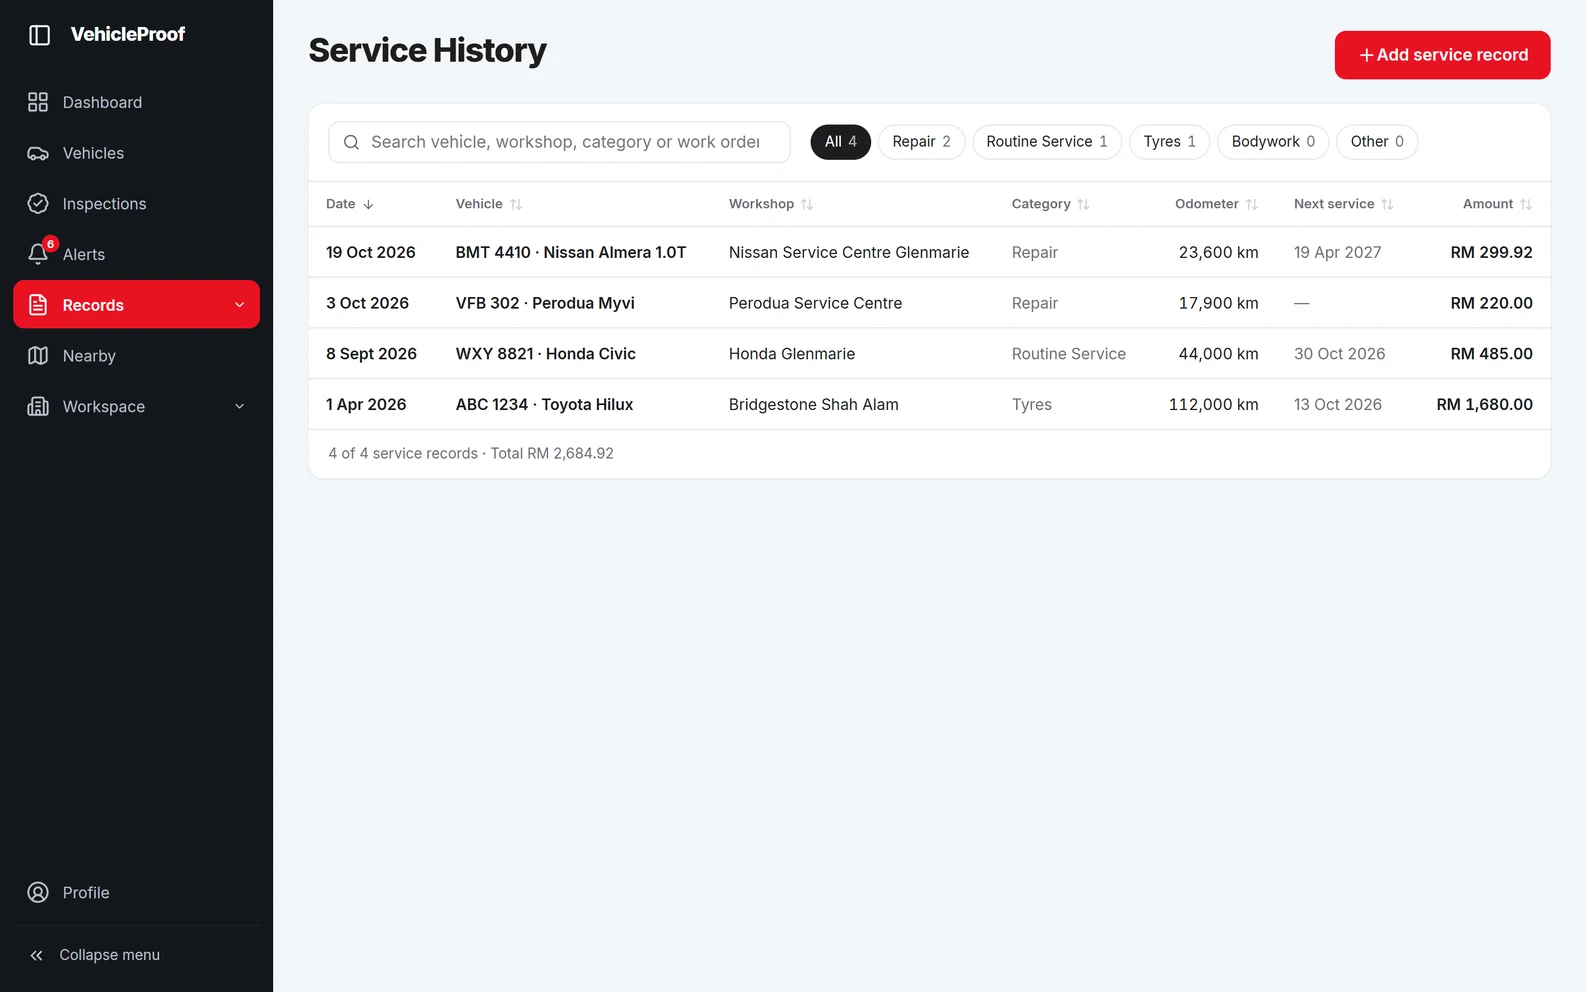Viewport: 1586px width, 992px height.
Task: Sort table by Workshop column arrows
Action: click(x=807, y=204)
